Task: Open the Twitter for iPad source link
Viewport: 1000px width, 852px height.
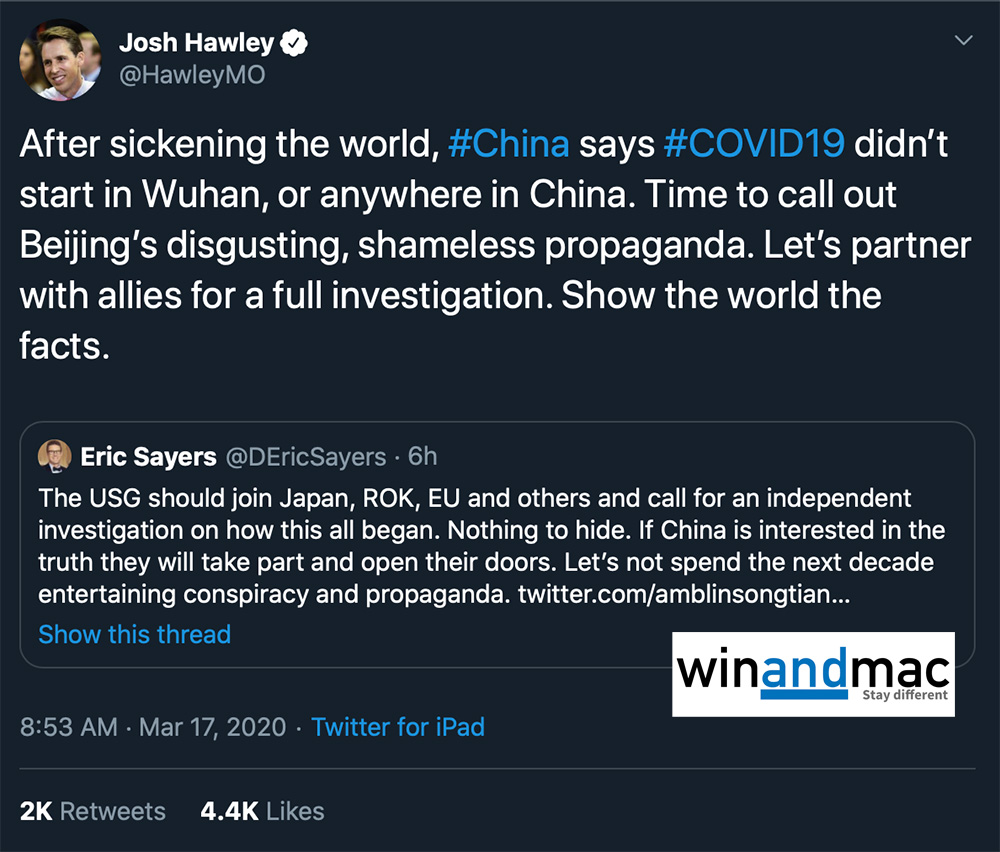Action: point(398,726)
